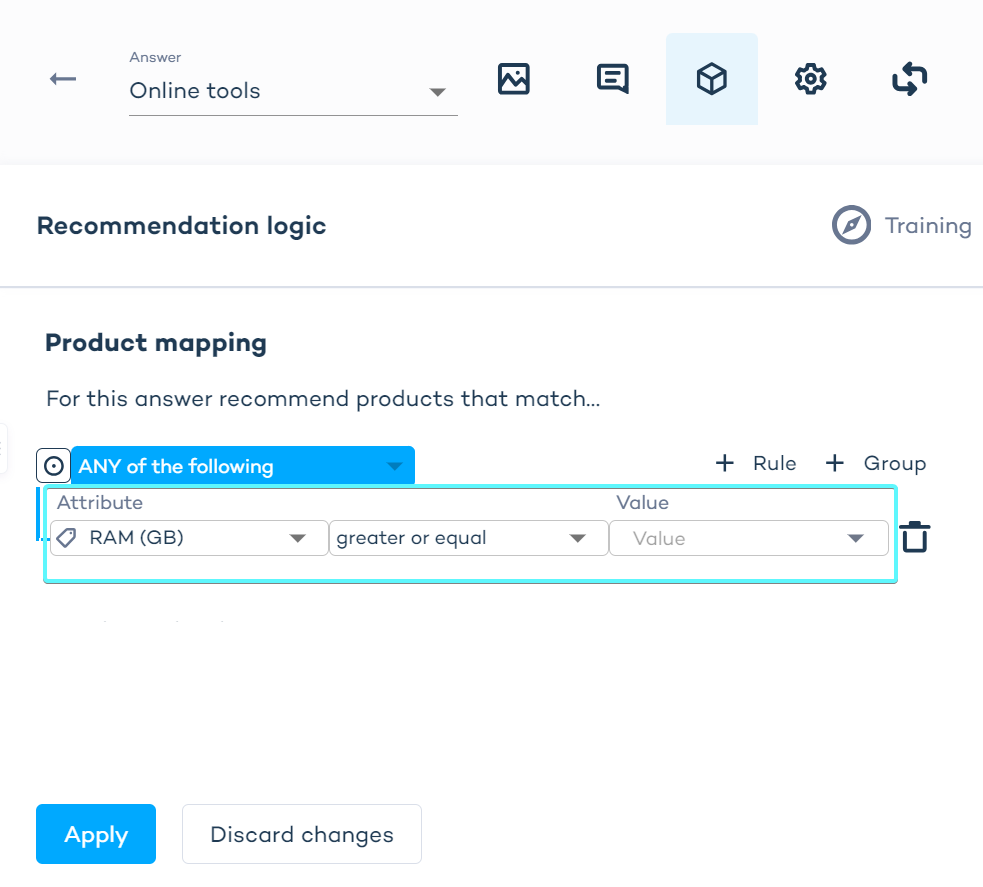Open the image settings tab icon
Viewport: 983px width, 887px height.
tap(513, 79)
